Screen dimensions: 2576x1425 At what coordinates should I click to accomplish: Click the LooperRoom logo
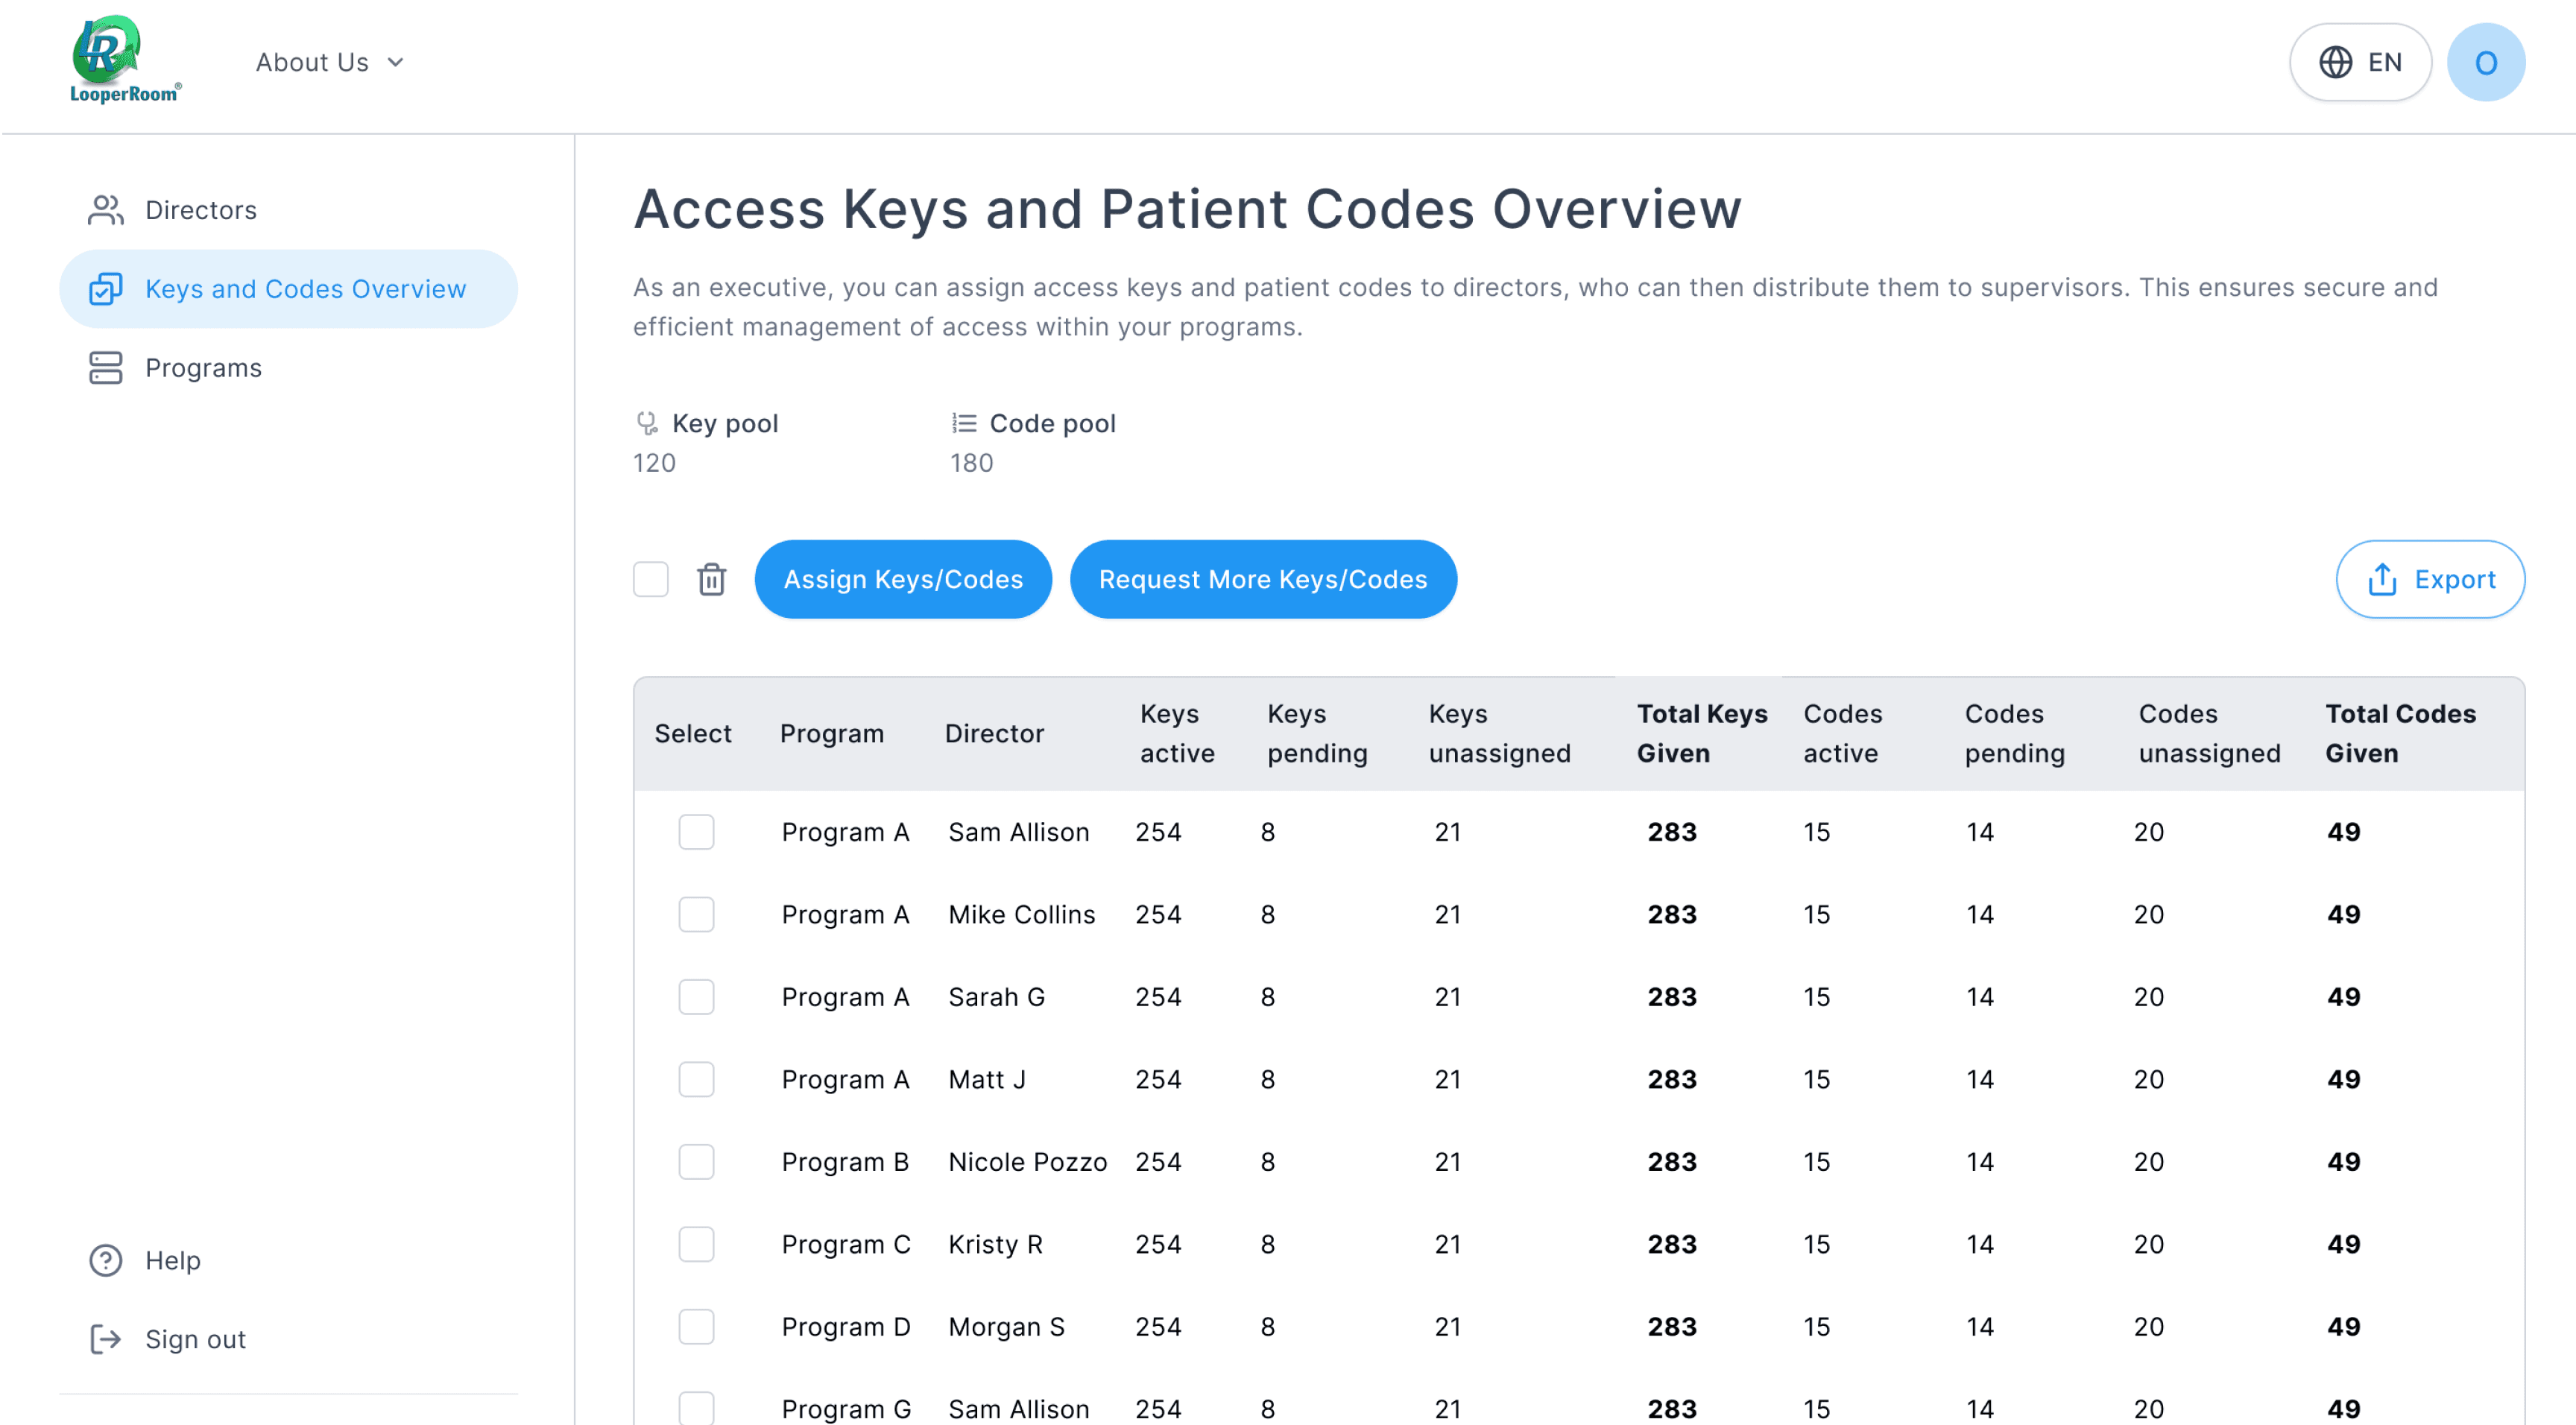tap(125, 60)
